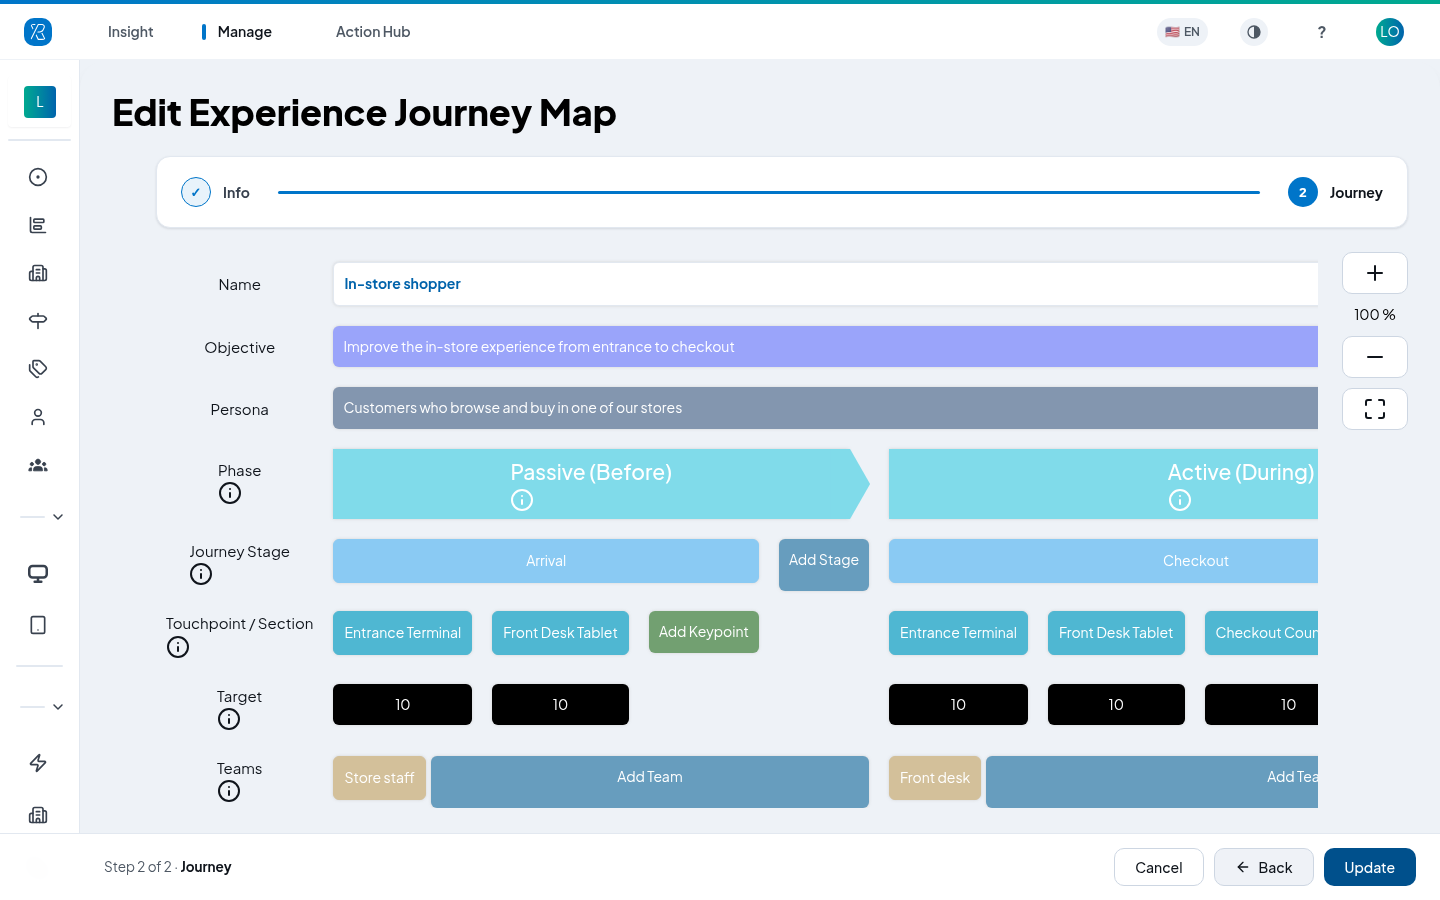Screen dimensions: 1440x900
Task: Click Update to save the map
Action: (x=1370, y=867)
